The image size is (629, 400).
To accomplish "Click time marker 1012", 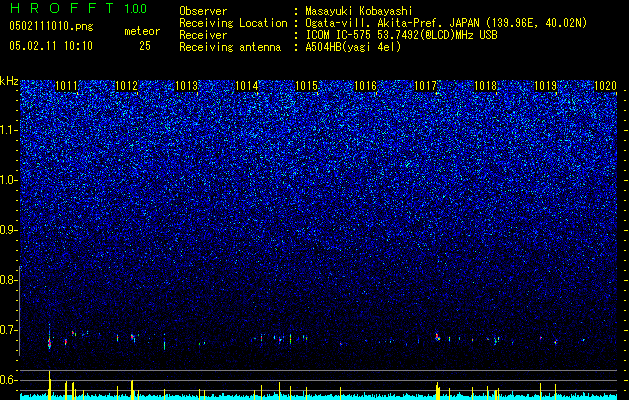I will click(x=126, y=86).
